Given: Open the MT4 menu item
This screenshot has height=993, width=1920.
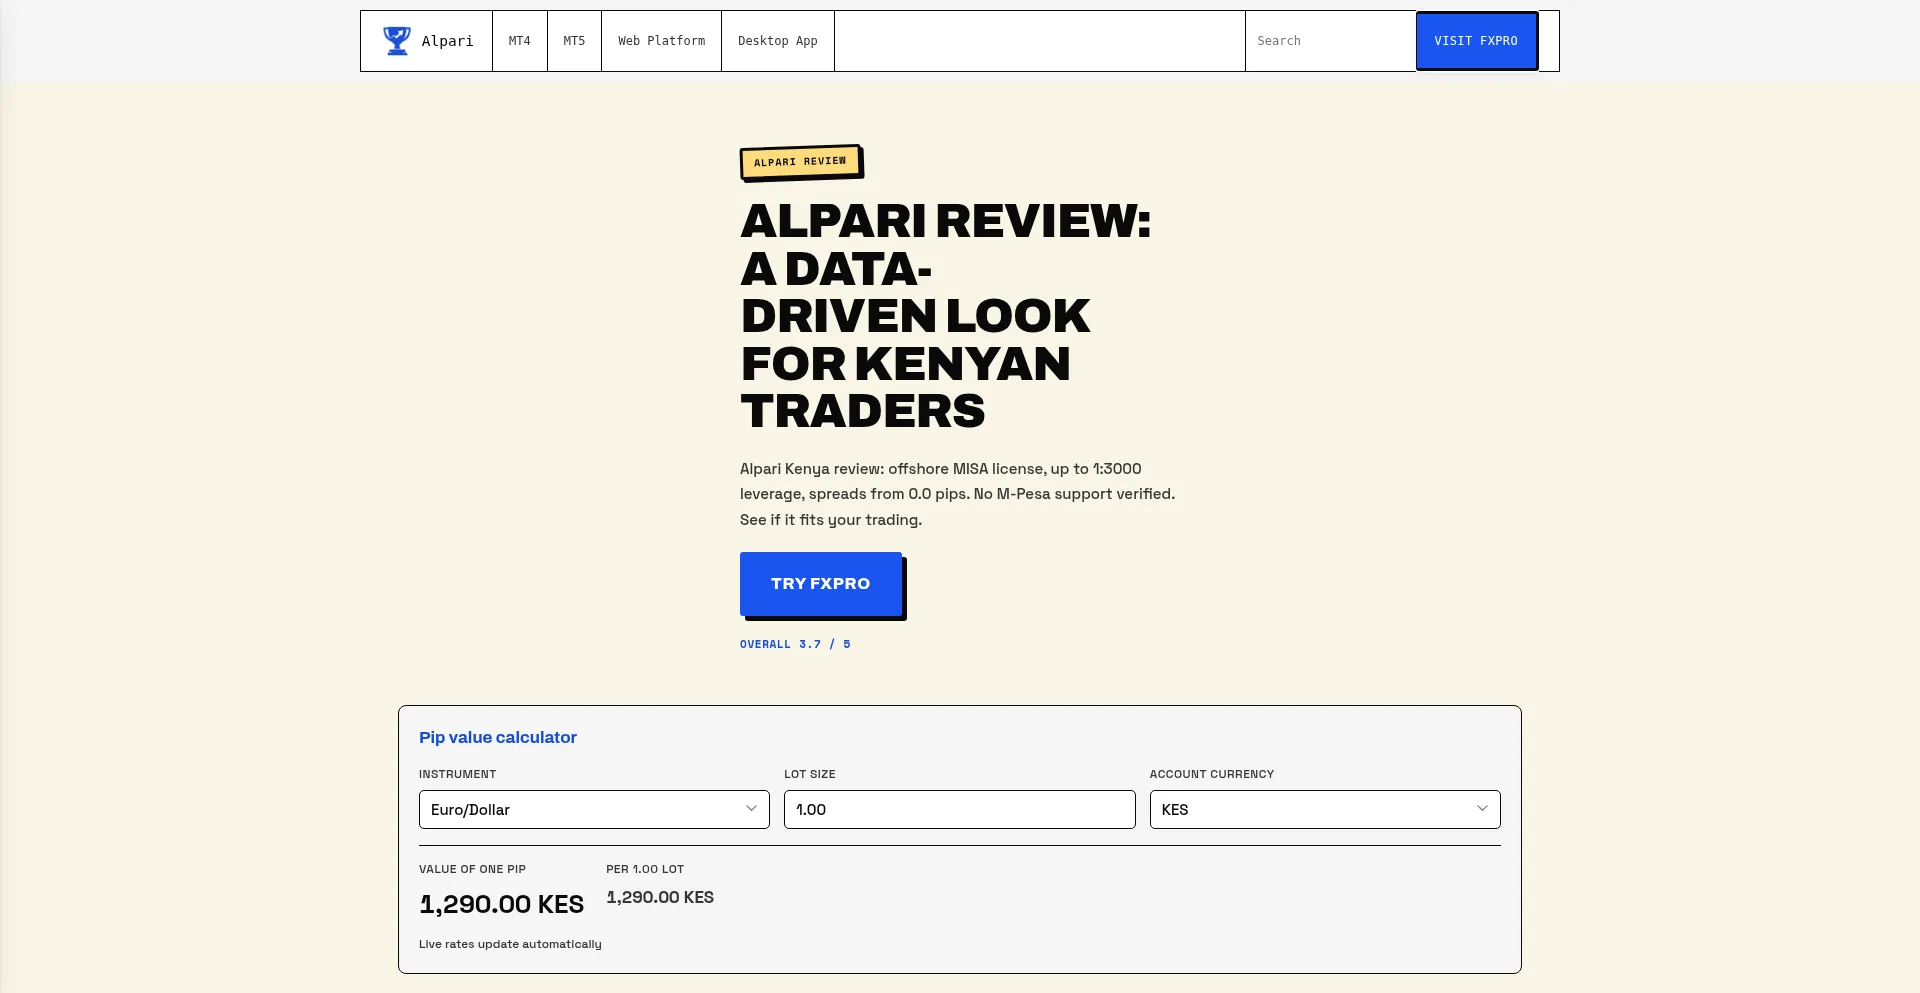Looking at the screenshot, I should tap(519, 41).
